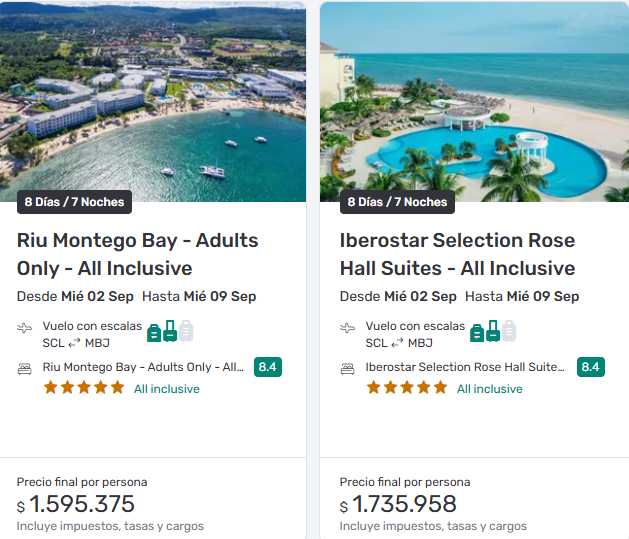Click the $1.735.958 final price
This screenshot has height=539, width=629.
tap(405, 504)
